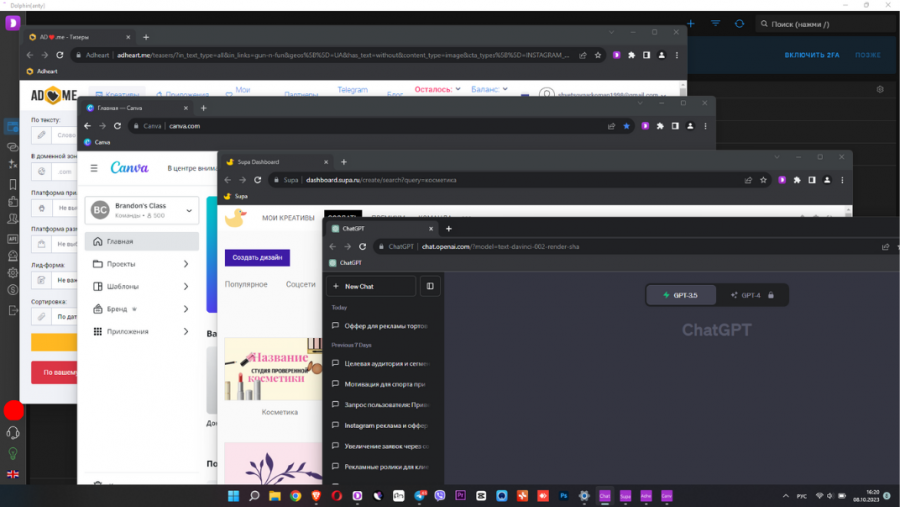Click the logout arrow icon in Dolphin sidebar
Screen dimensions: 900x507
[13, 311]
